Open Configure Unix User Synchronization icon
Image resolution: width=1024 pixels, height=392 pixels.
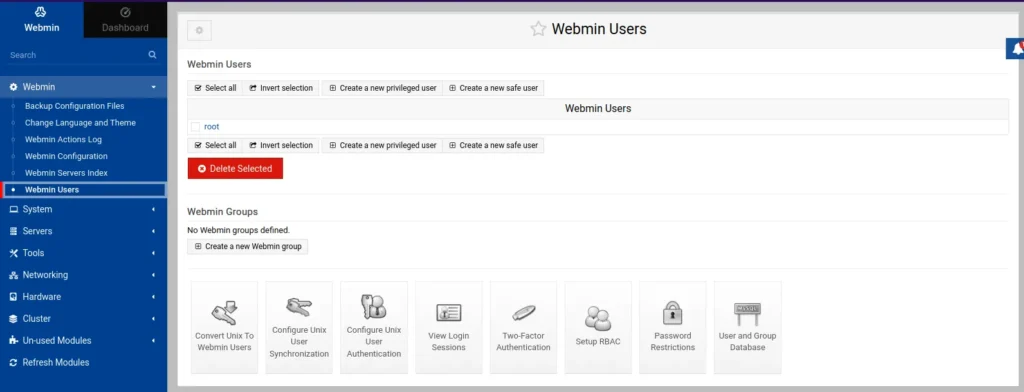(x=299, y=327)
